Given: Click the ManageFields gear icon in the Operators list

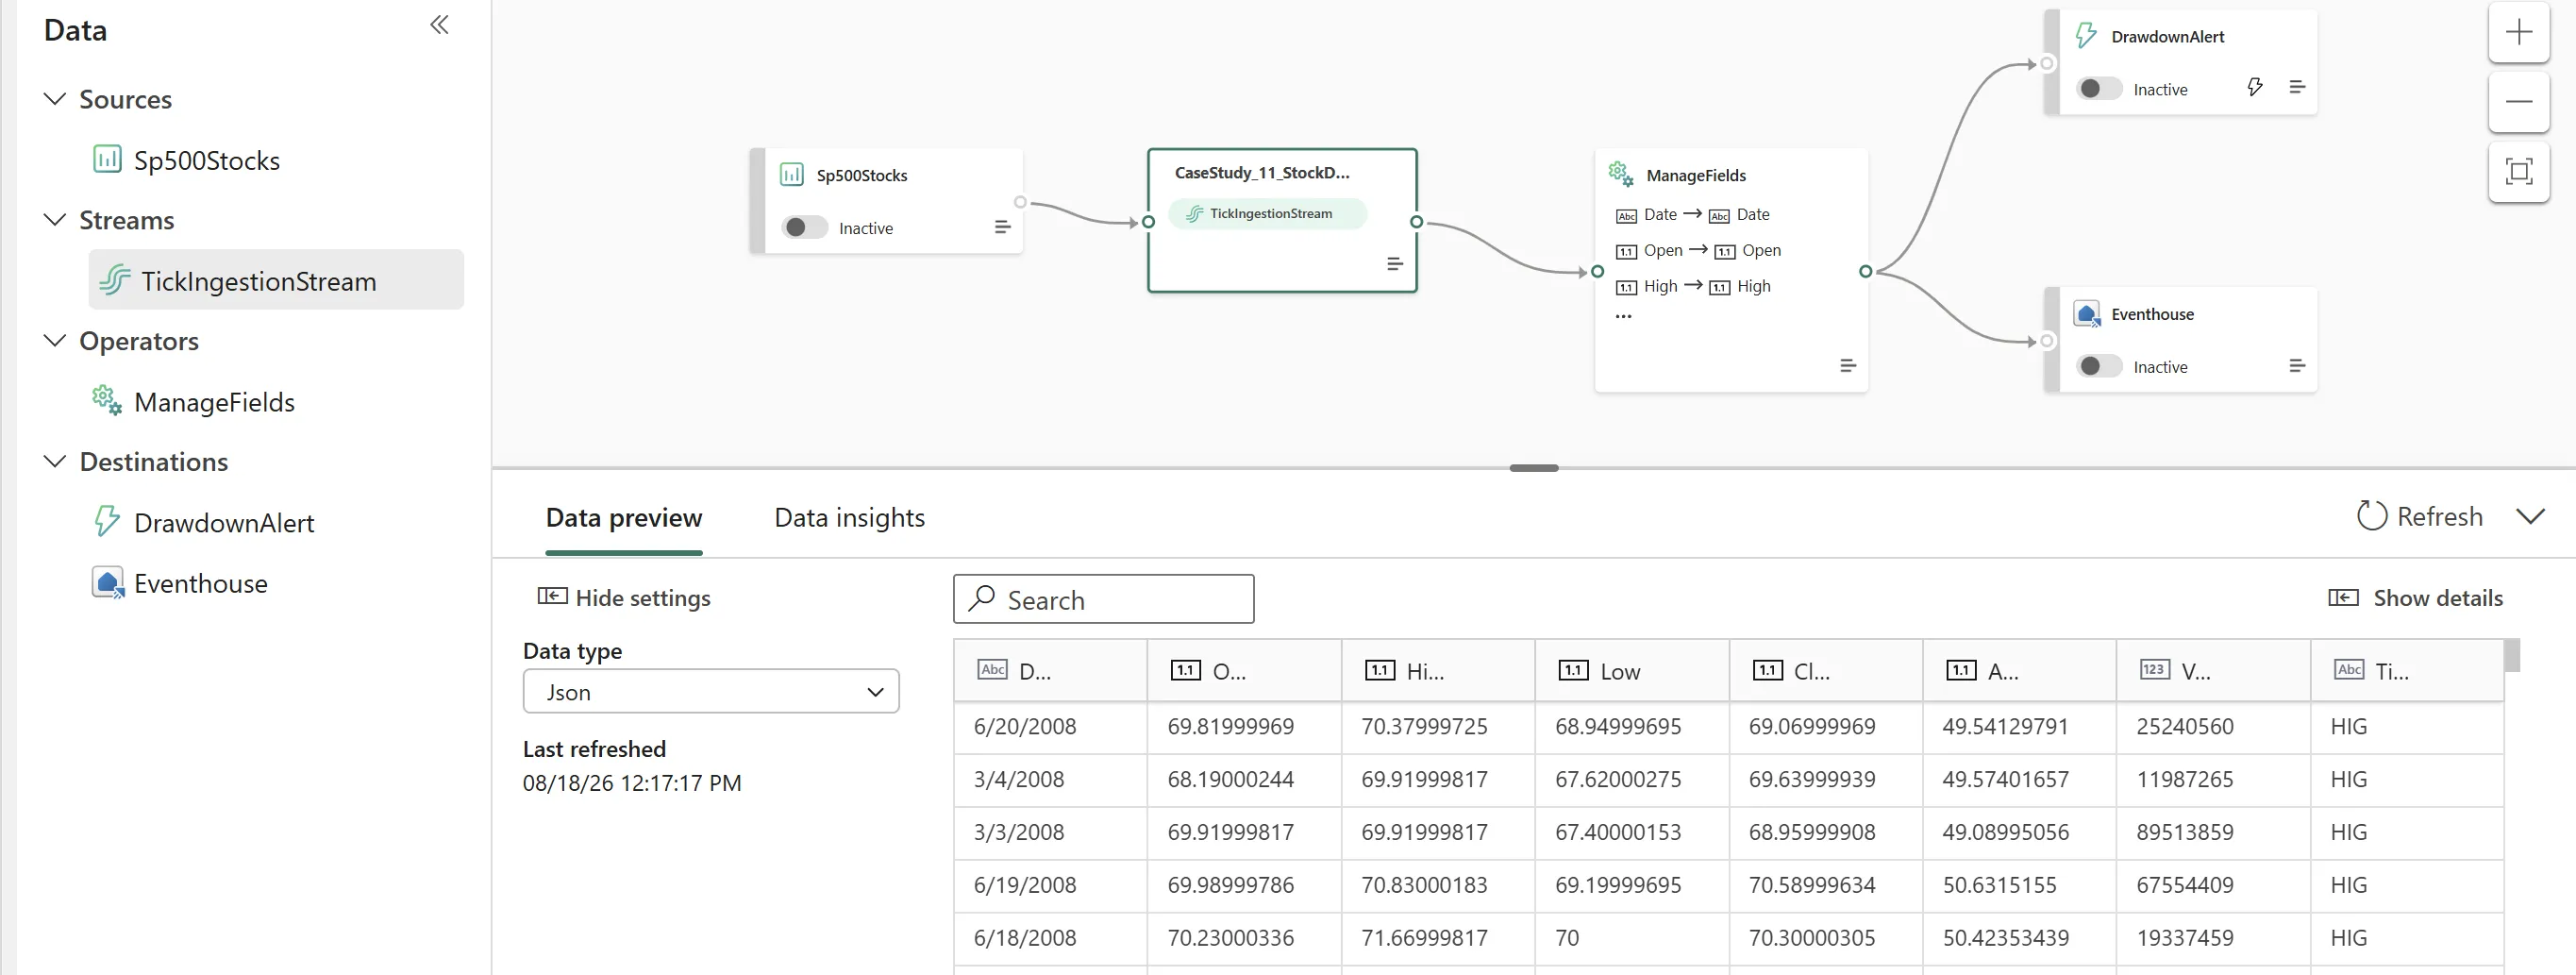Looking at the screenshot, I should [x=107, y=400].
